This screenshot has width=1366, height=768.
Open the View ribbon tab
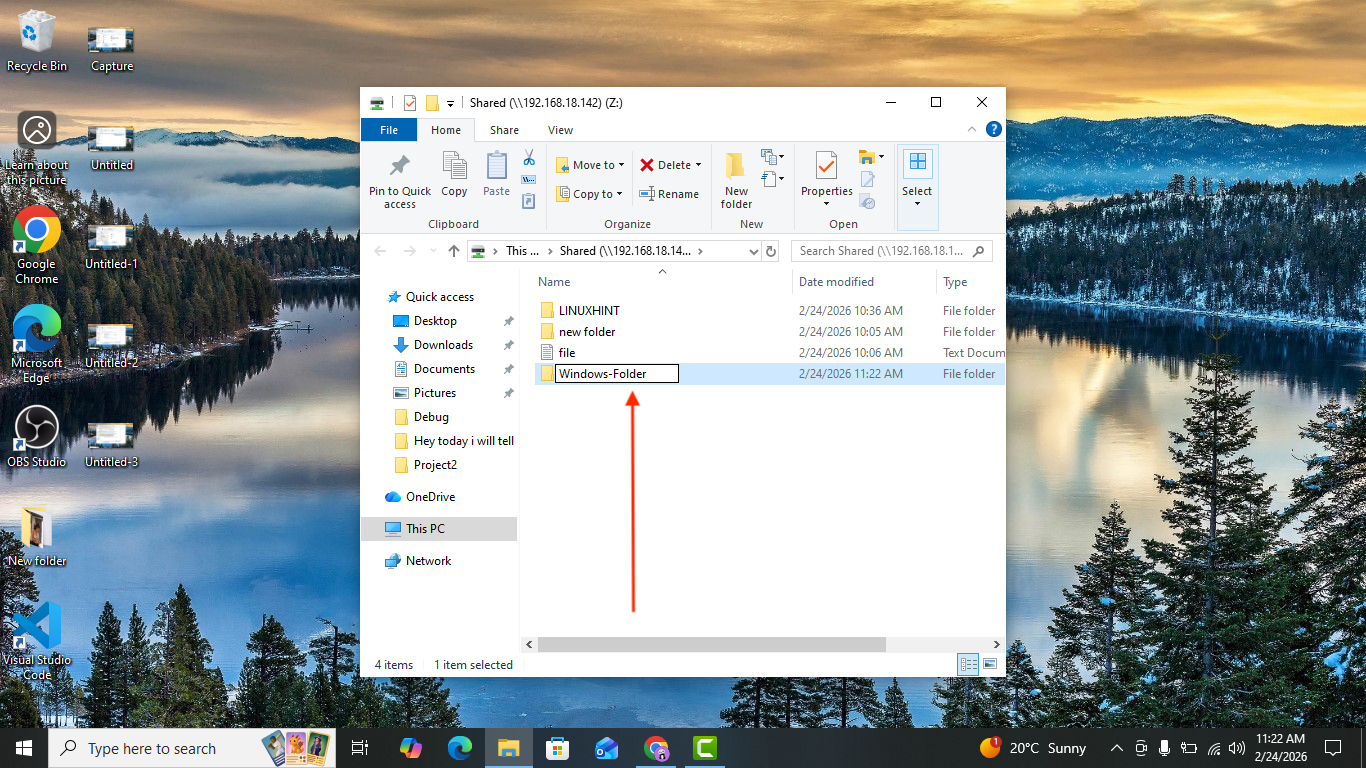(560, 130)
